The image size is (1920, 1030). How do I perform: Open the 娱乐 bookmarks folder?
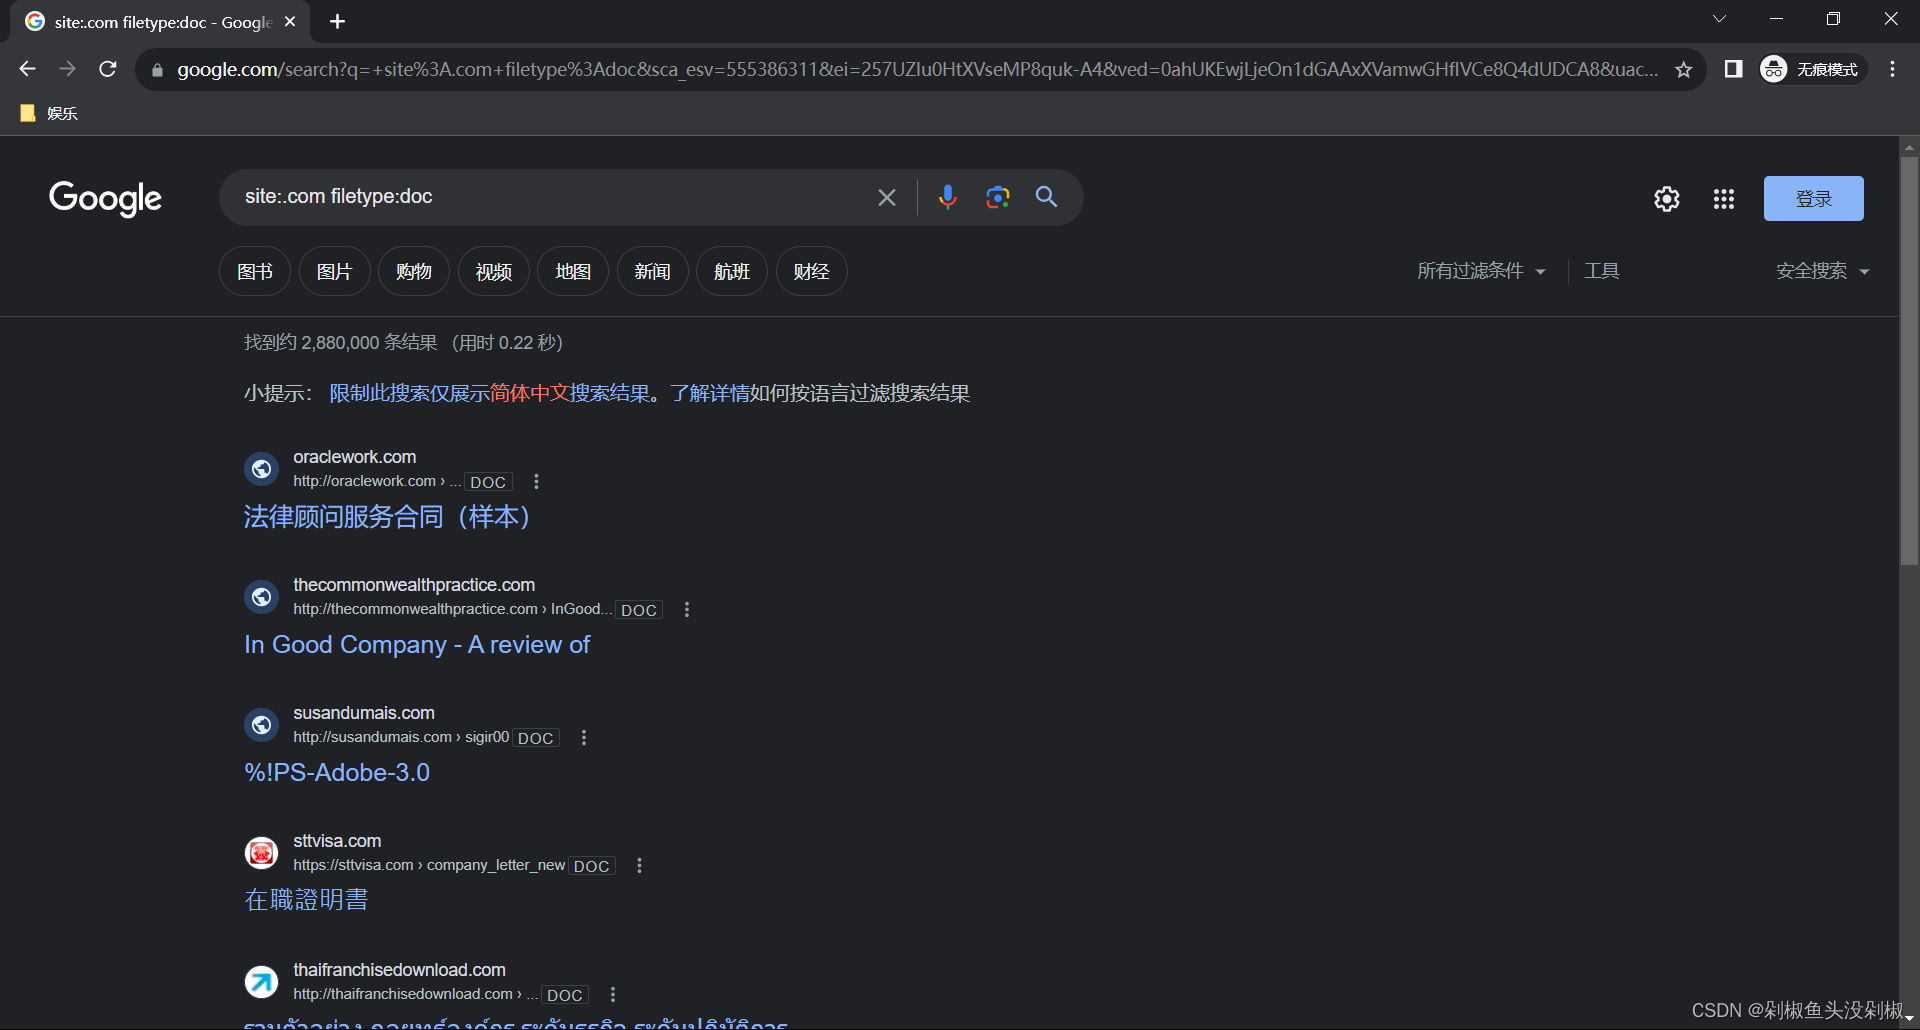click(49, 113)
